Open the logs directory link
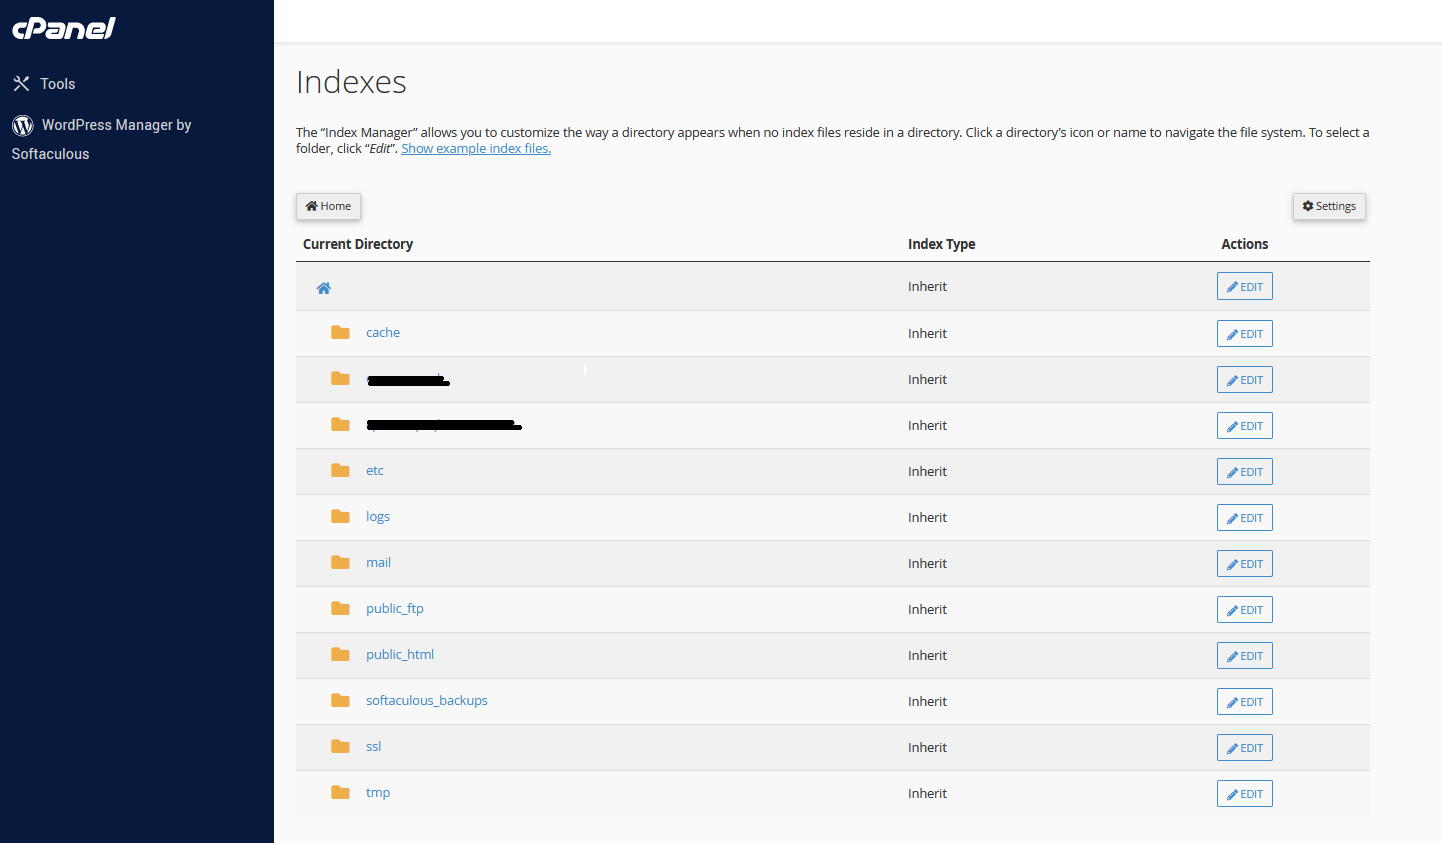This screenshot has height=843, width=1442. point(378,516)
